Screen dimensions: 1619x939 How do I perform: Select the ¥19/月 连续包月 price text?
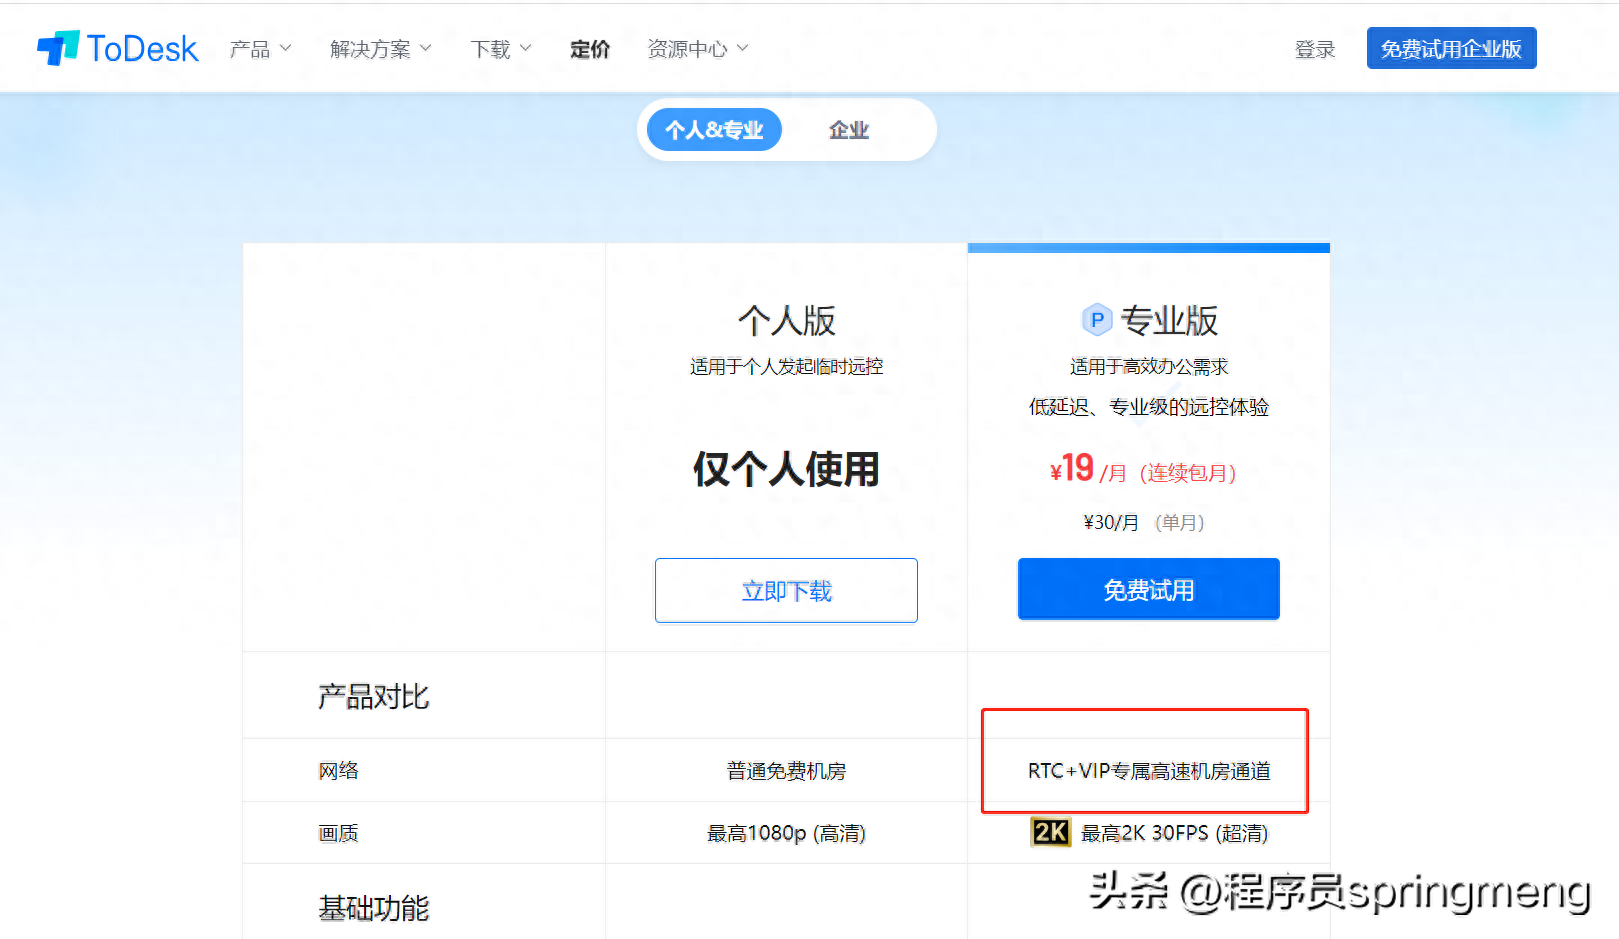[x=1142, y=470]
